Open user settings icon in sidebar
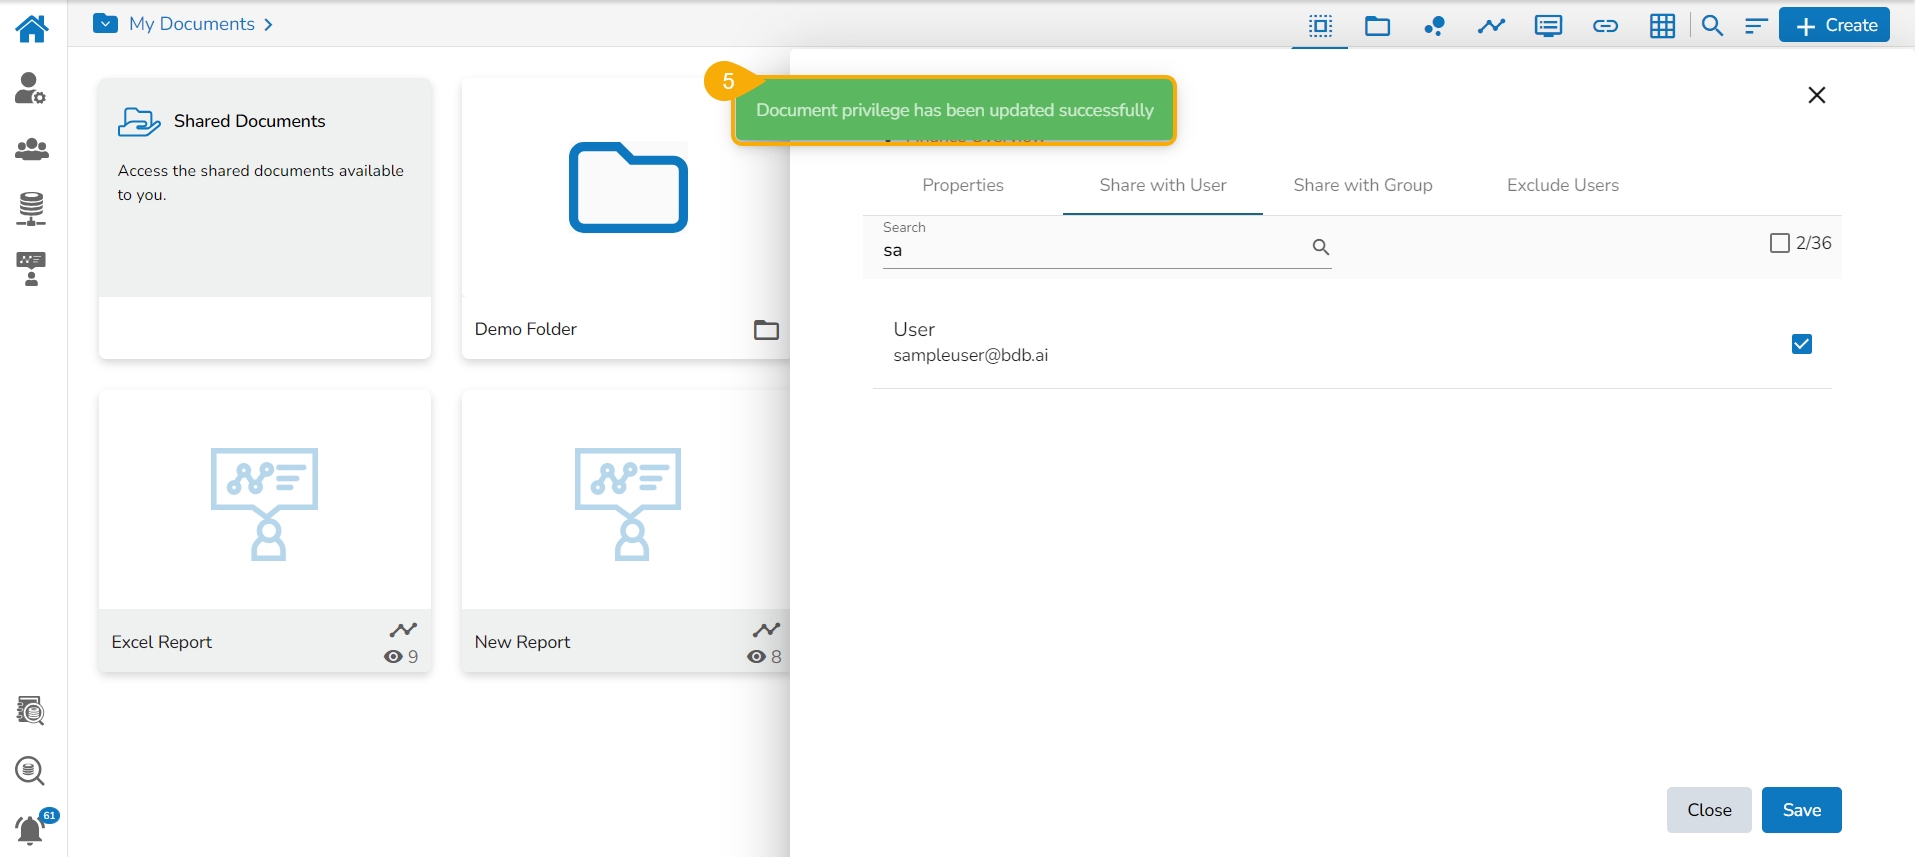1915x857 pixels. [31, 88]
